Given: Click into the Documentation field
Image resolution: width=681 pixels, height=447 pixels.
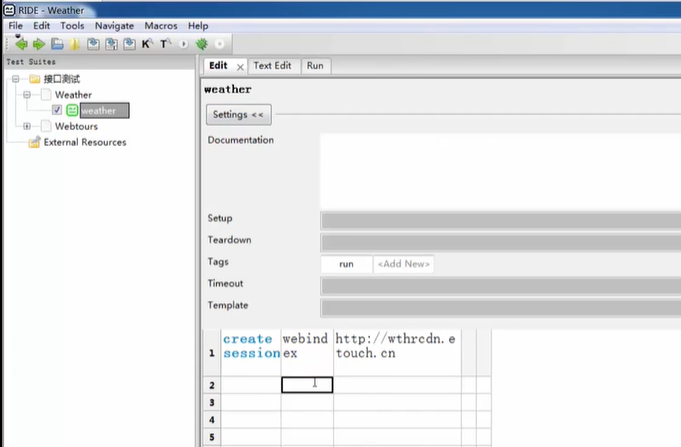Looking at the screenshot, I should (500, 171).
